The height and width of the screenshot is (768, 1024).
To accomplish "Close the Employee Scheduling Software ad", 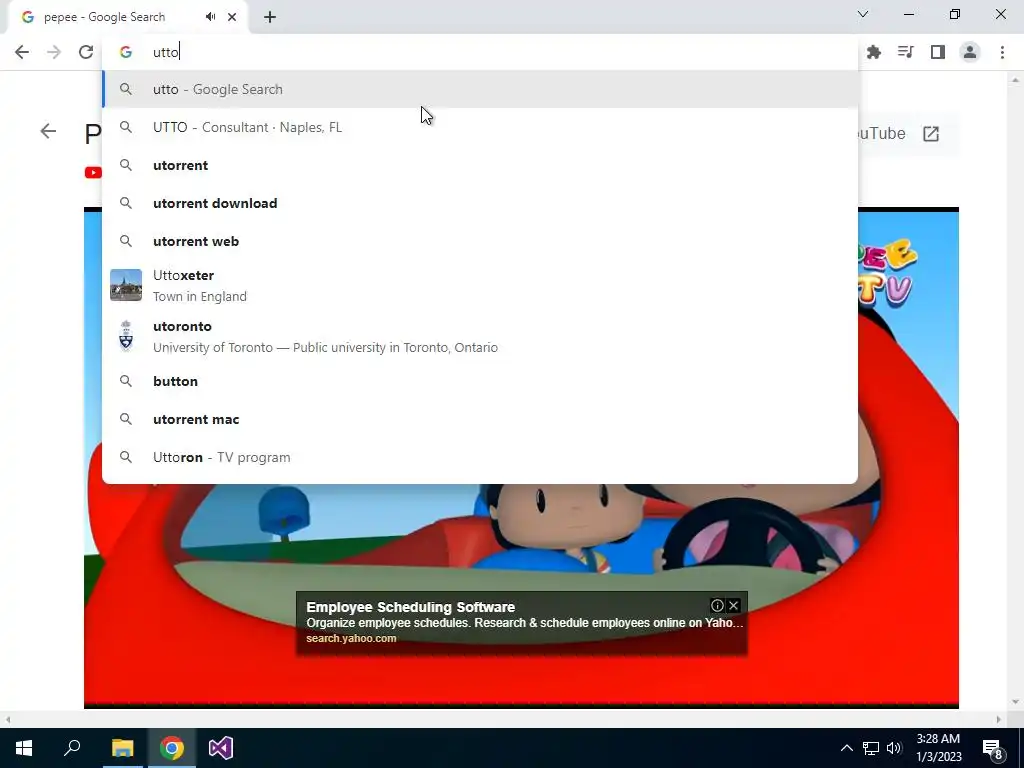I will (x=733, y=605).
